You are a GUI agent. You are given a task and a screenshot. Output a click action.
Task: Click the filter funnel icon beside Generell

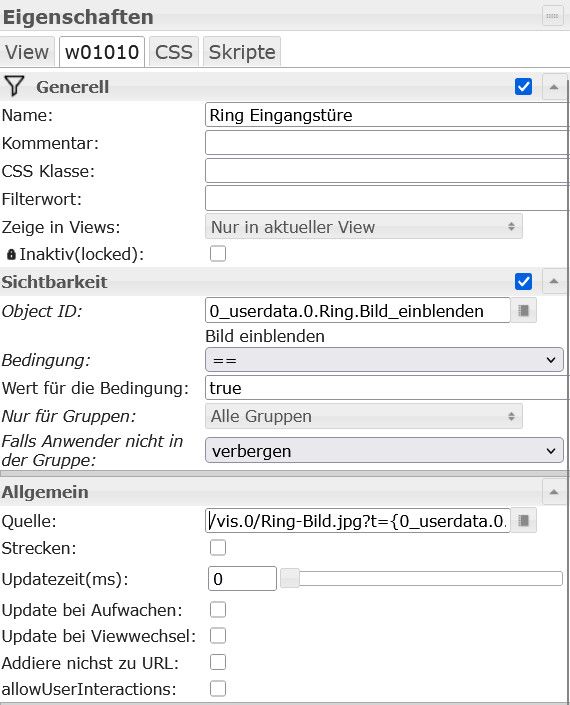13,86
